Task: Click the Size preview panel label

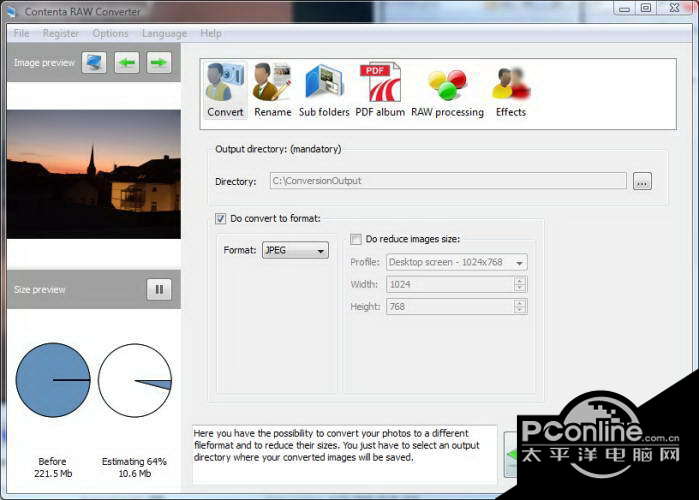Action: (x=39, y=290)
